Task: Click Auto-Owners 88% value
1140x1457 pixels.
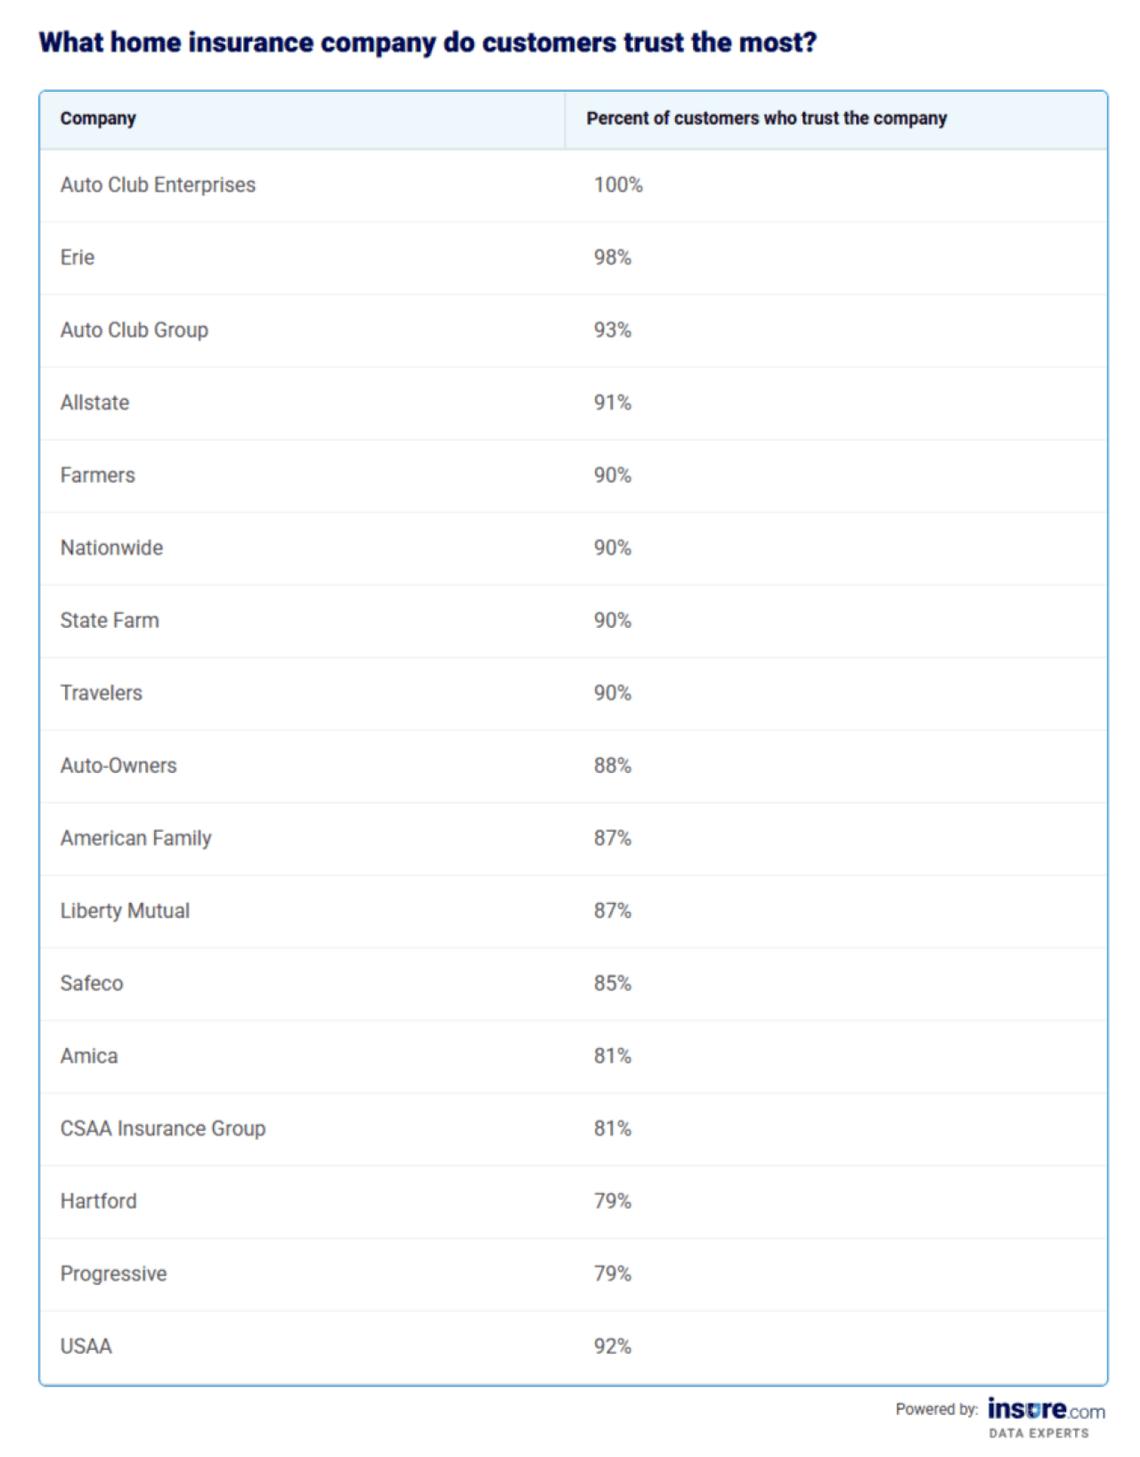Action: pyautogui.click(x=612, y=765)
